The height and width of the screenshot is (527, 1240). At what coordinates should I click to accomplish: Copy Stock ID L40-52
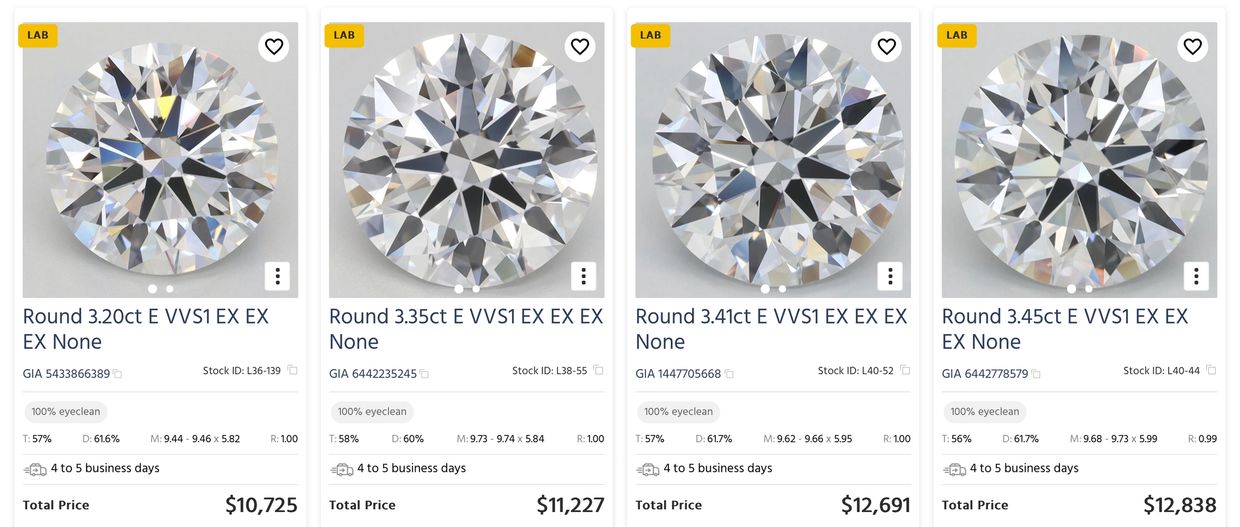point(904,370)
